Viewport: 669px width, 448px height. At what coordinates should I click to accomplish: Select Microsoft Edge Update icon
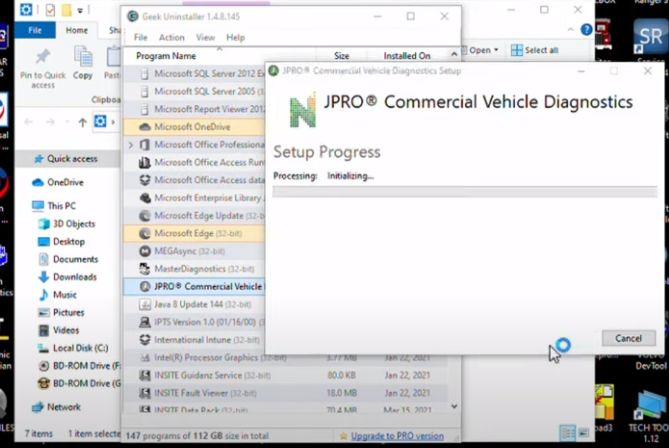(x=145, y=216)
